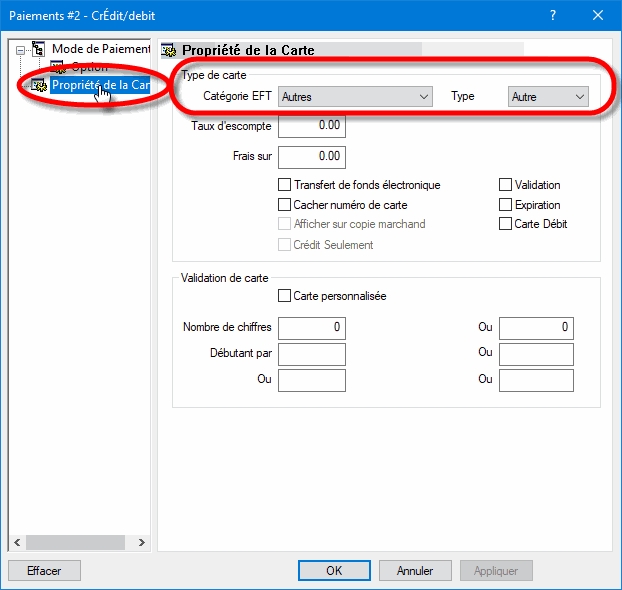
Task: Select Propriété de la Carte in tree
Action: [99, 85]
